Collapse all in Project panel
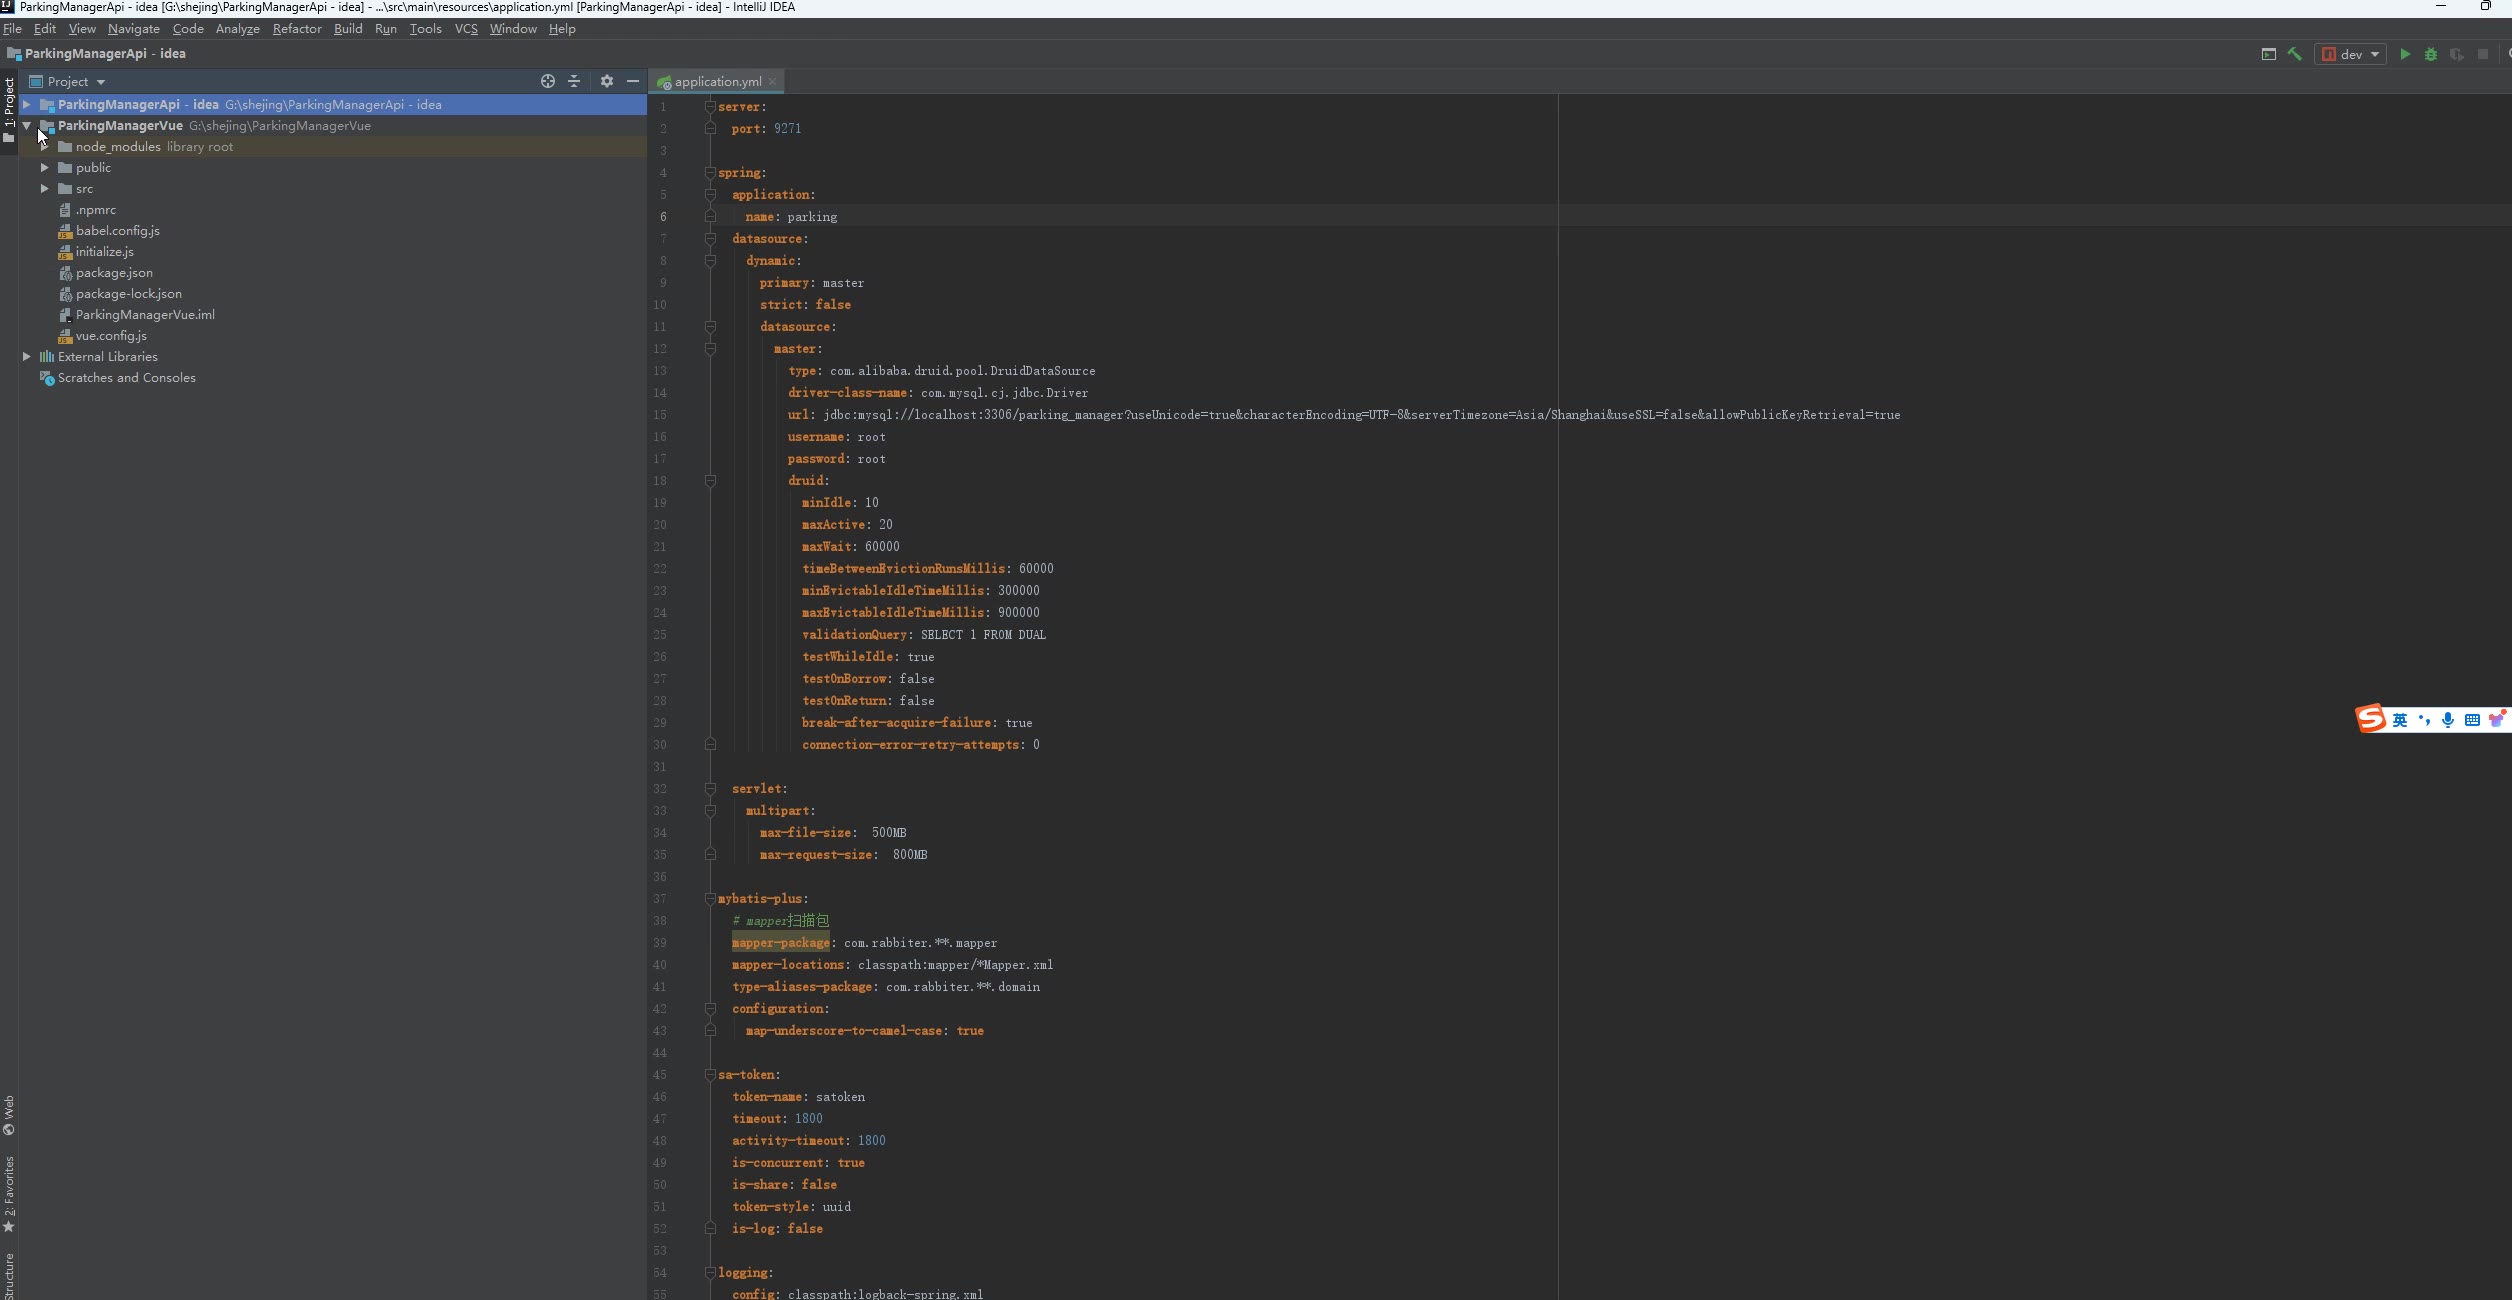 [574, 81]
